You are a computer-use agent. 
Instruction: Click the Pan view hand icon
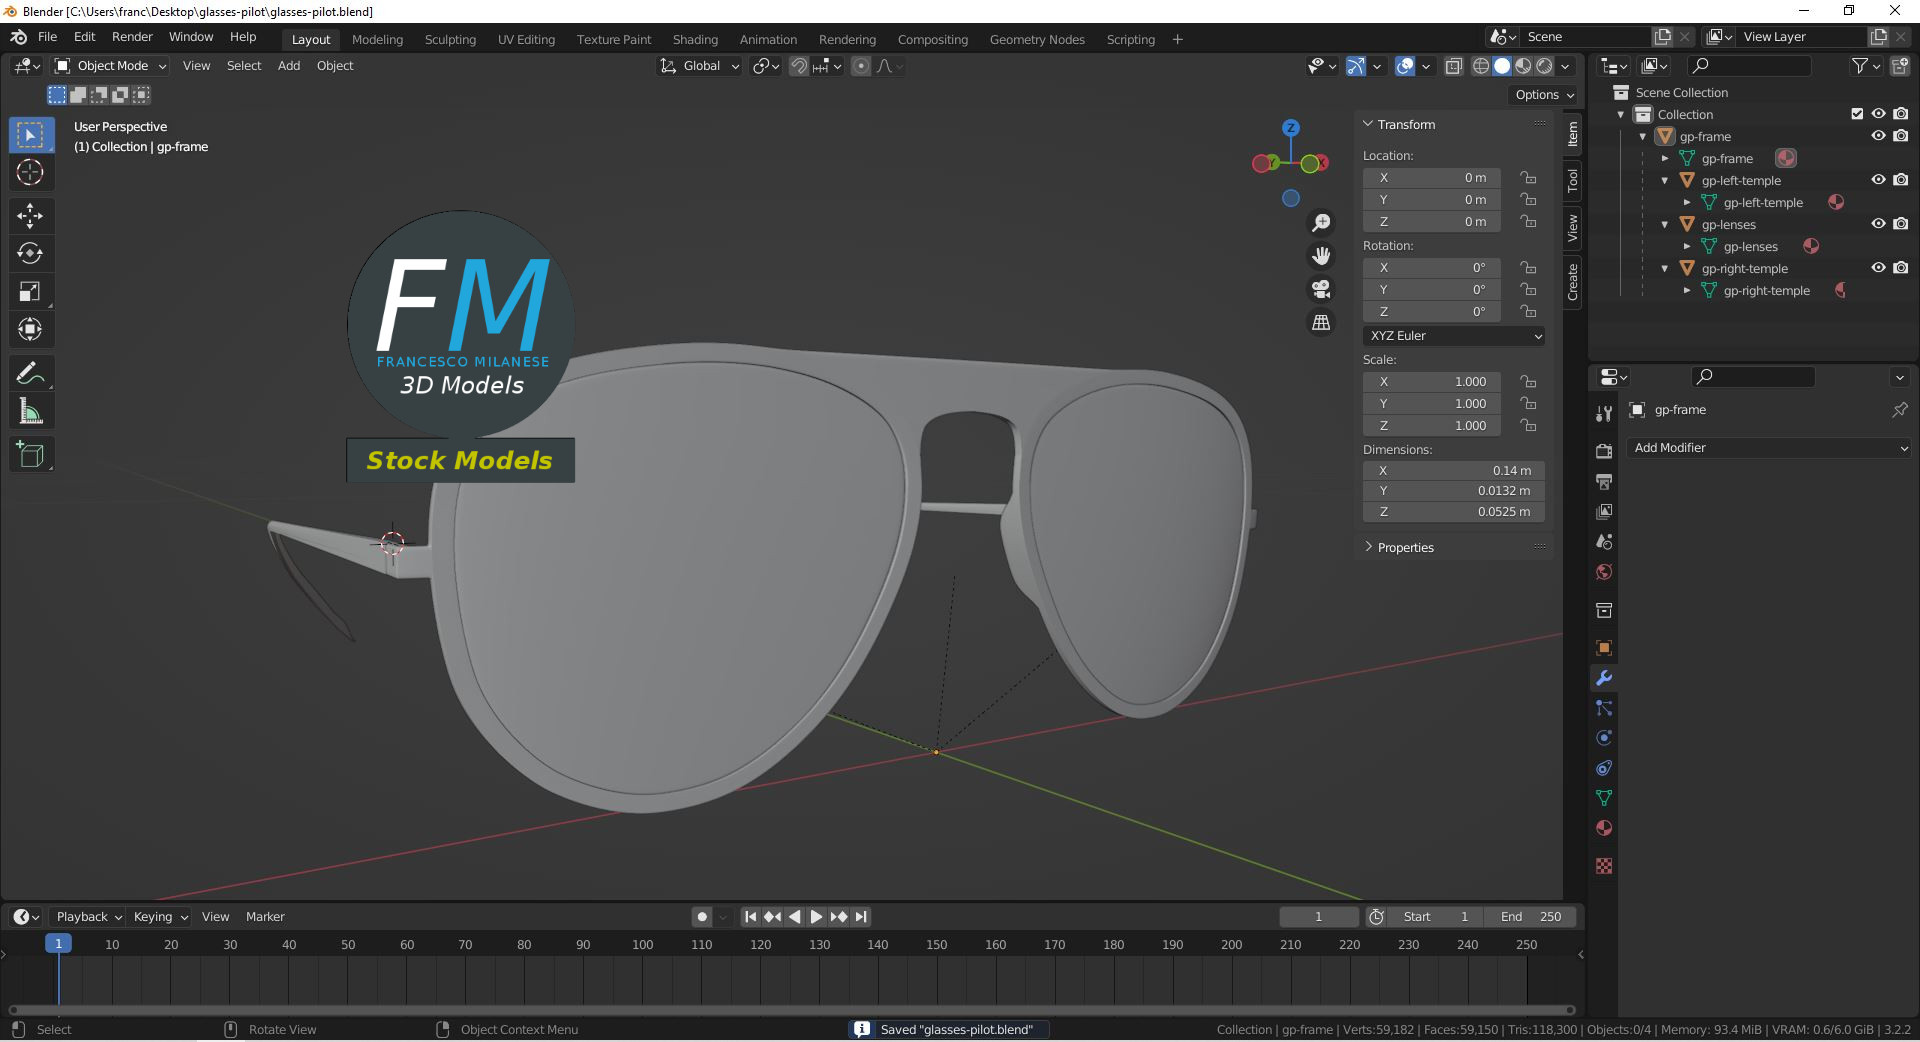point(1321,256)
